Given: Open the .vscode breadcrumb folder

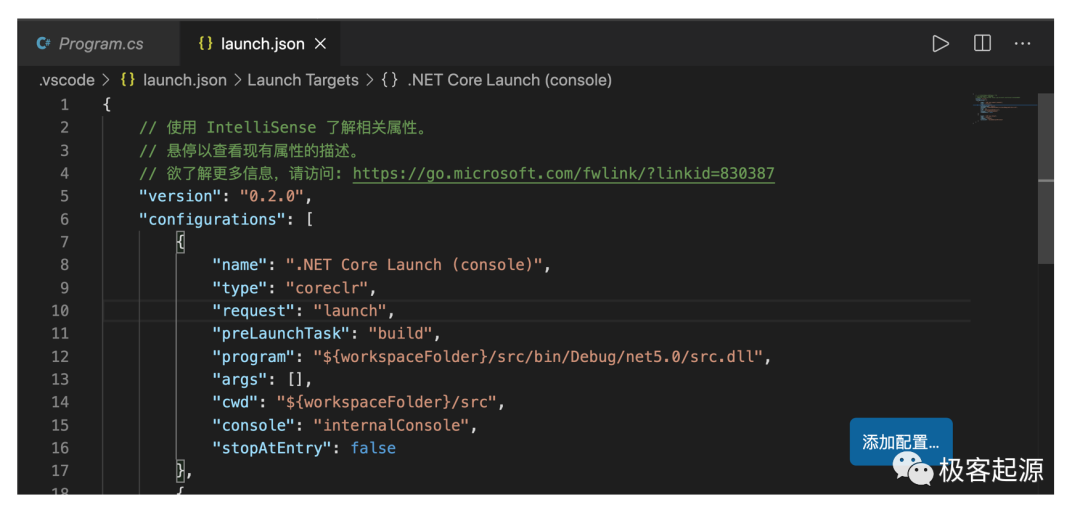Looking at the screenshot, I should point(67,80).
